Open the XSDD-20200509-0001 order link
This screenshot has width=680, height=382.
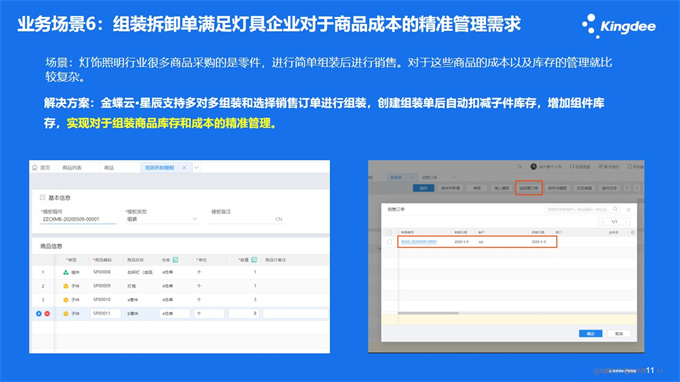click(x=419, y=242)
